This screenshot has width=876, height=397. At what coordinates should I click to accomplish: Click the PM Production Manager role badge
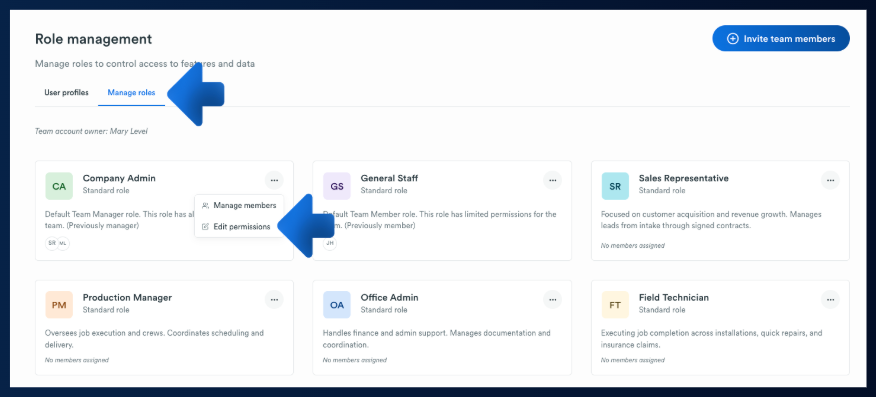[59, 305]
